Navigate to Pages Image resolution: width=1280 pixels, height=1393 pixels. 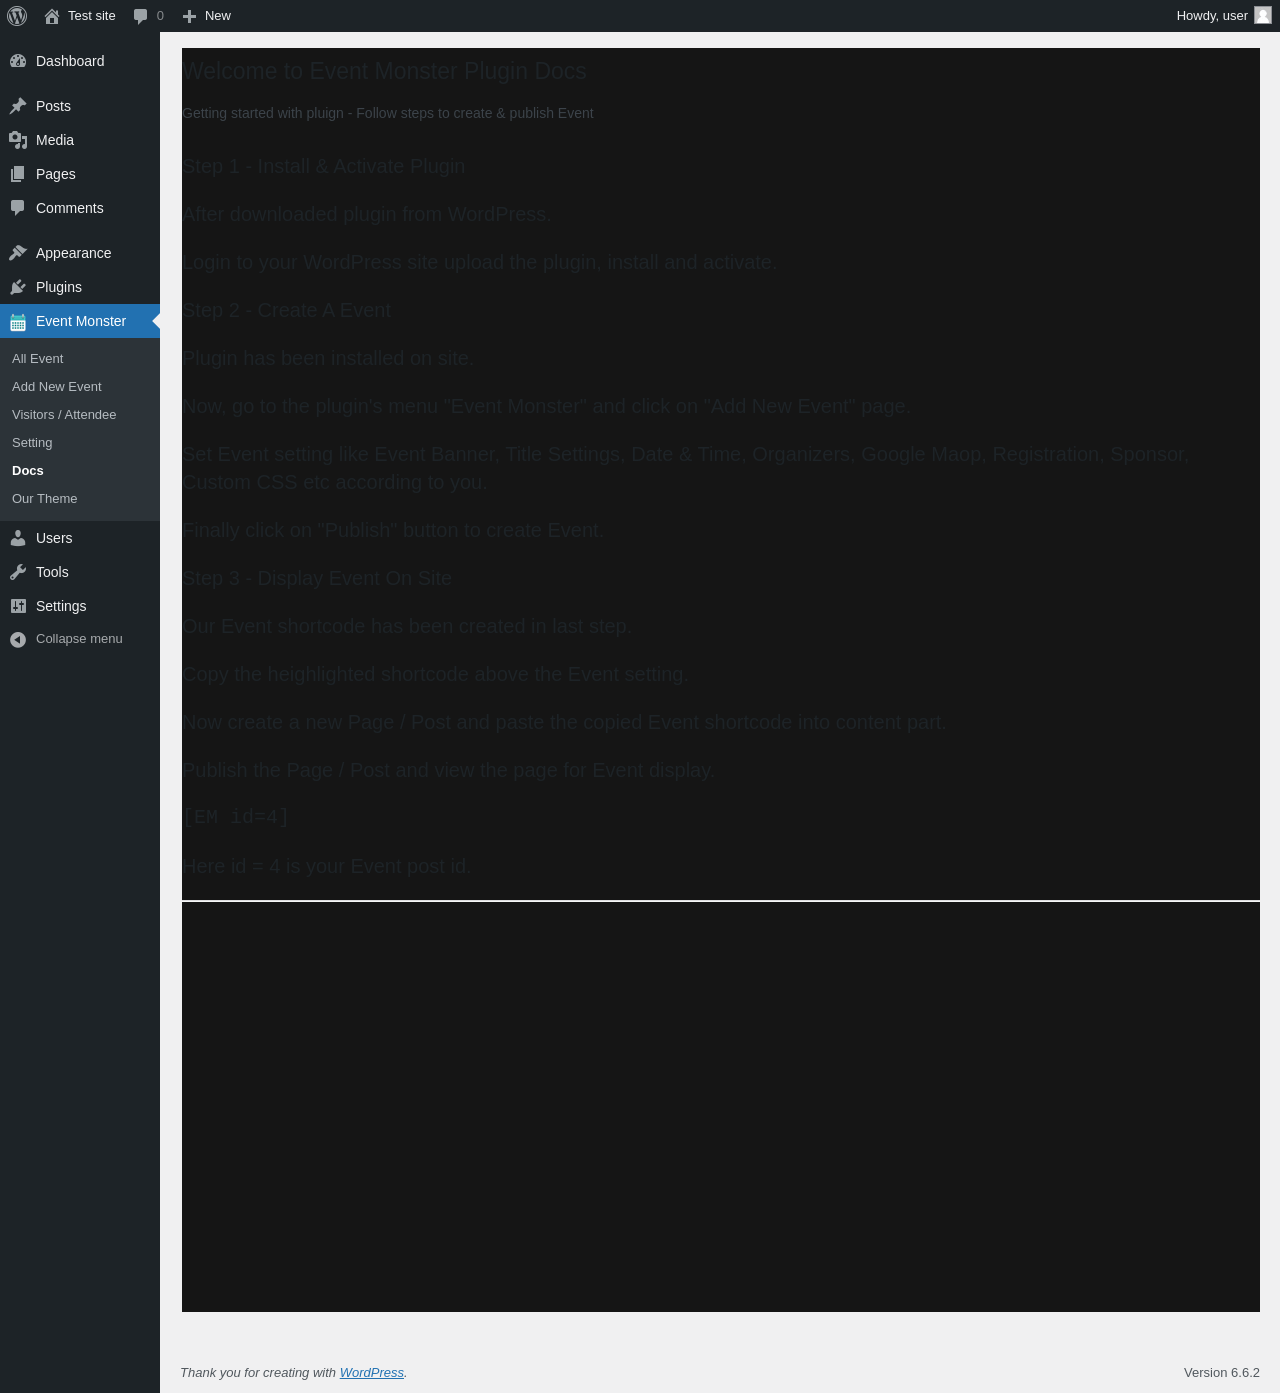80,174
